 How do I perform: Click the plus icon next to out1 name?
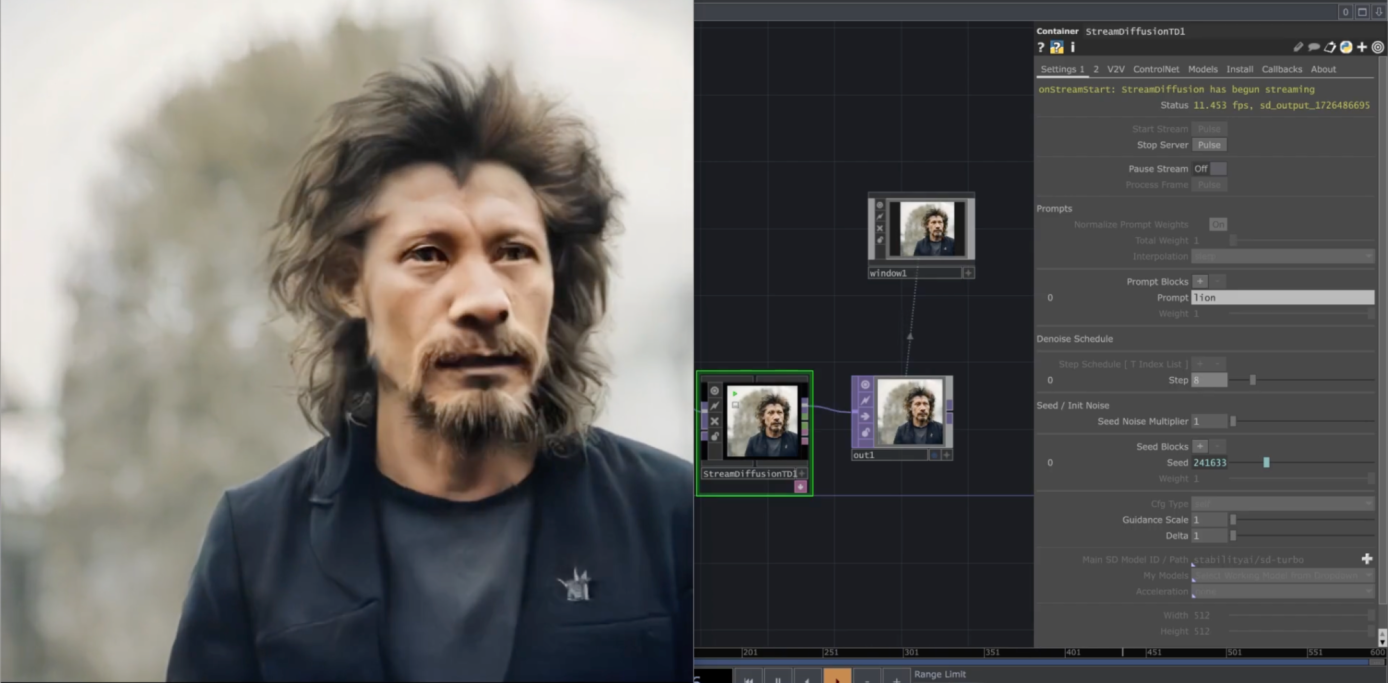tap(947, 455)
